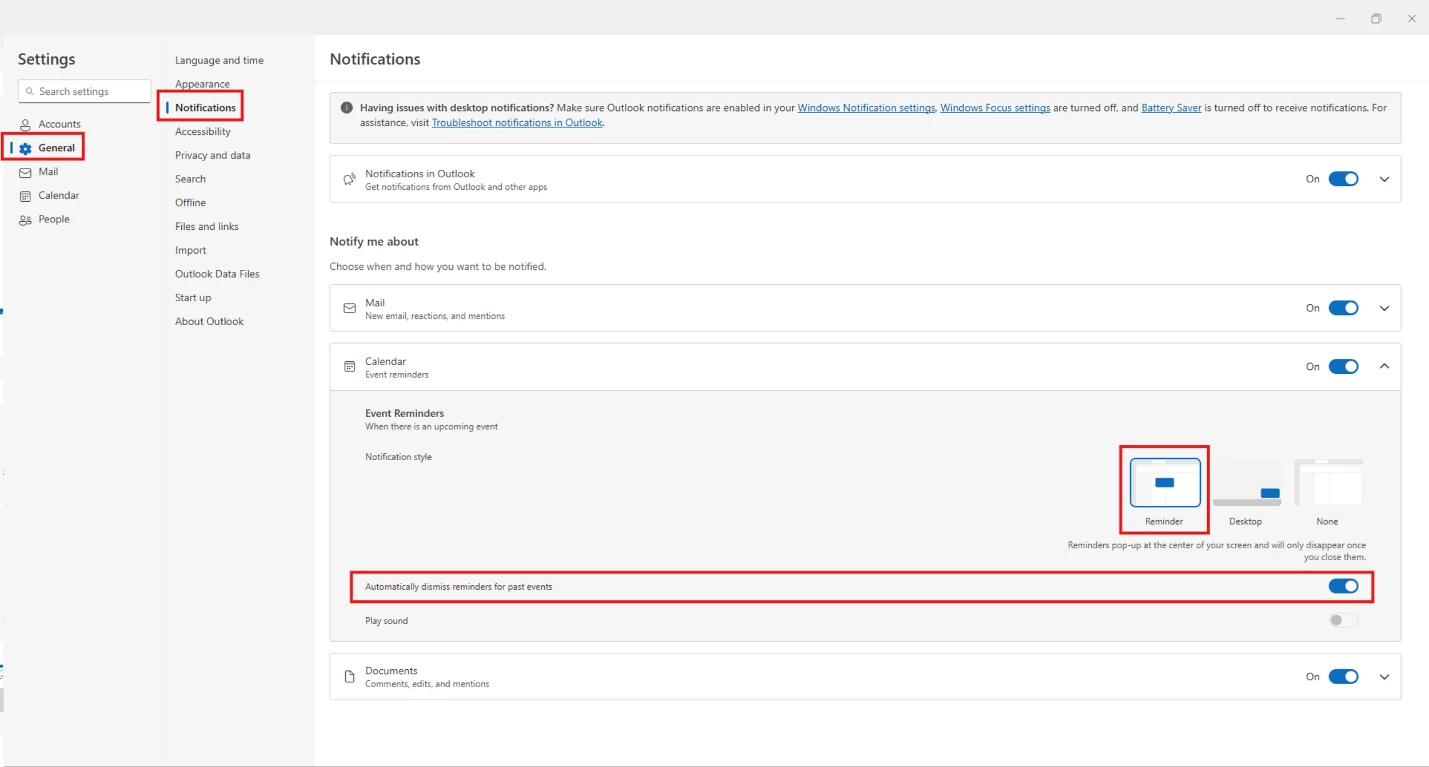Click the Accounts person icon
Viewport: 1429px width, 767px height.
[x=26, y=125]
